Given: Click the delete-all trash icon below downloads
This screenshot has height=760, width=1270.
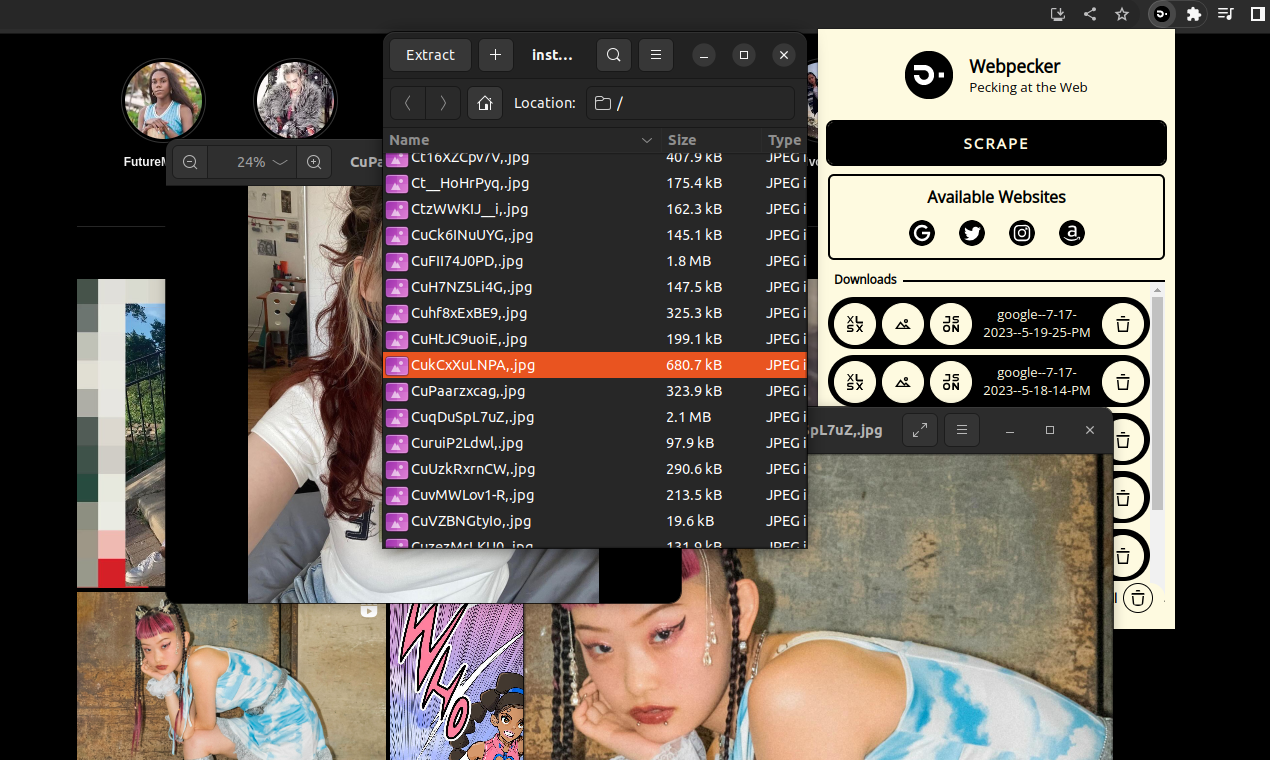Looking at the screenshot, I should pos(1138,598).
